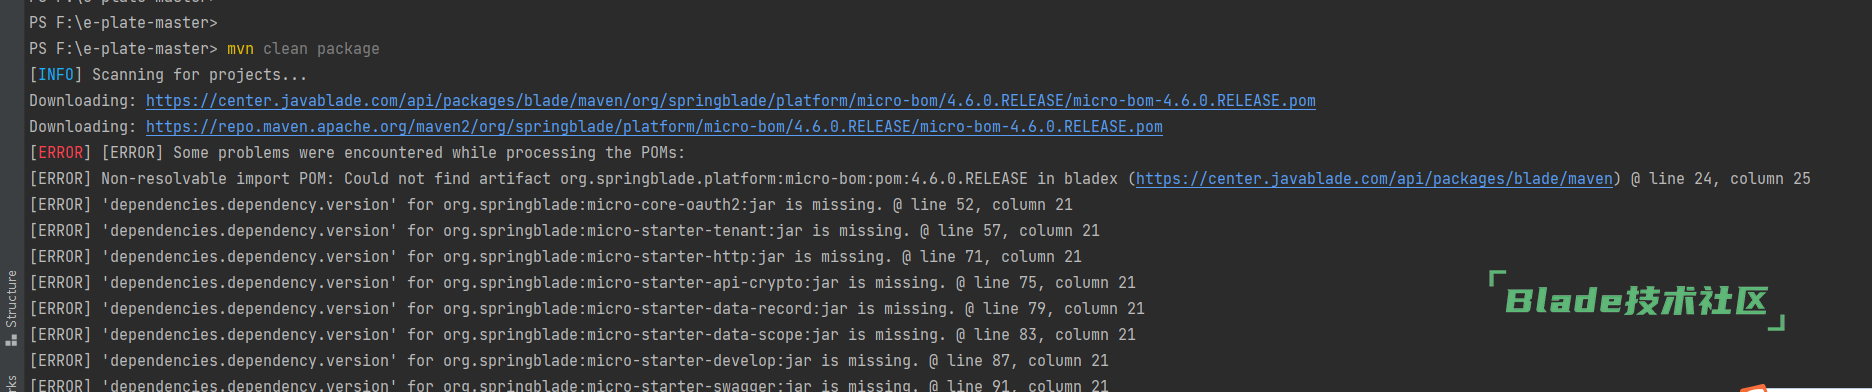Click the micro-starter-http missing version error
Viewport: 1872px width, 392px height.
pos(555,257)
